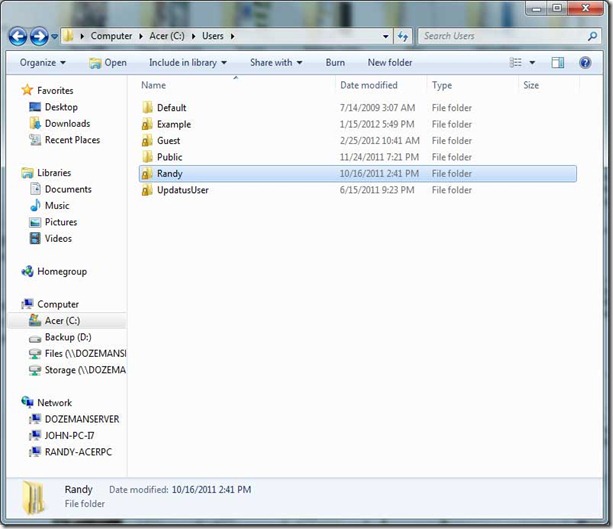Viewport: 613px width, 529px height.
Task: Click Computer in the navigation pane
Action: click(x=58, y=304)
